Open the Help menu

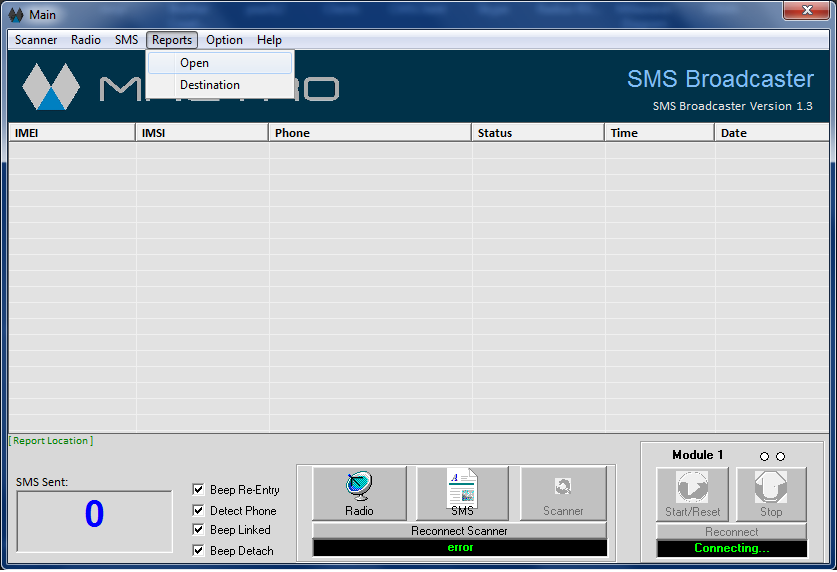click(269, 40)
